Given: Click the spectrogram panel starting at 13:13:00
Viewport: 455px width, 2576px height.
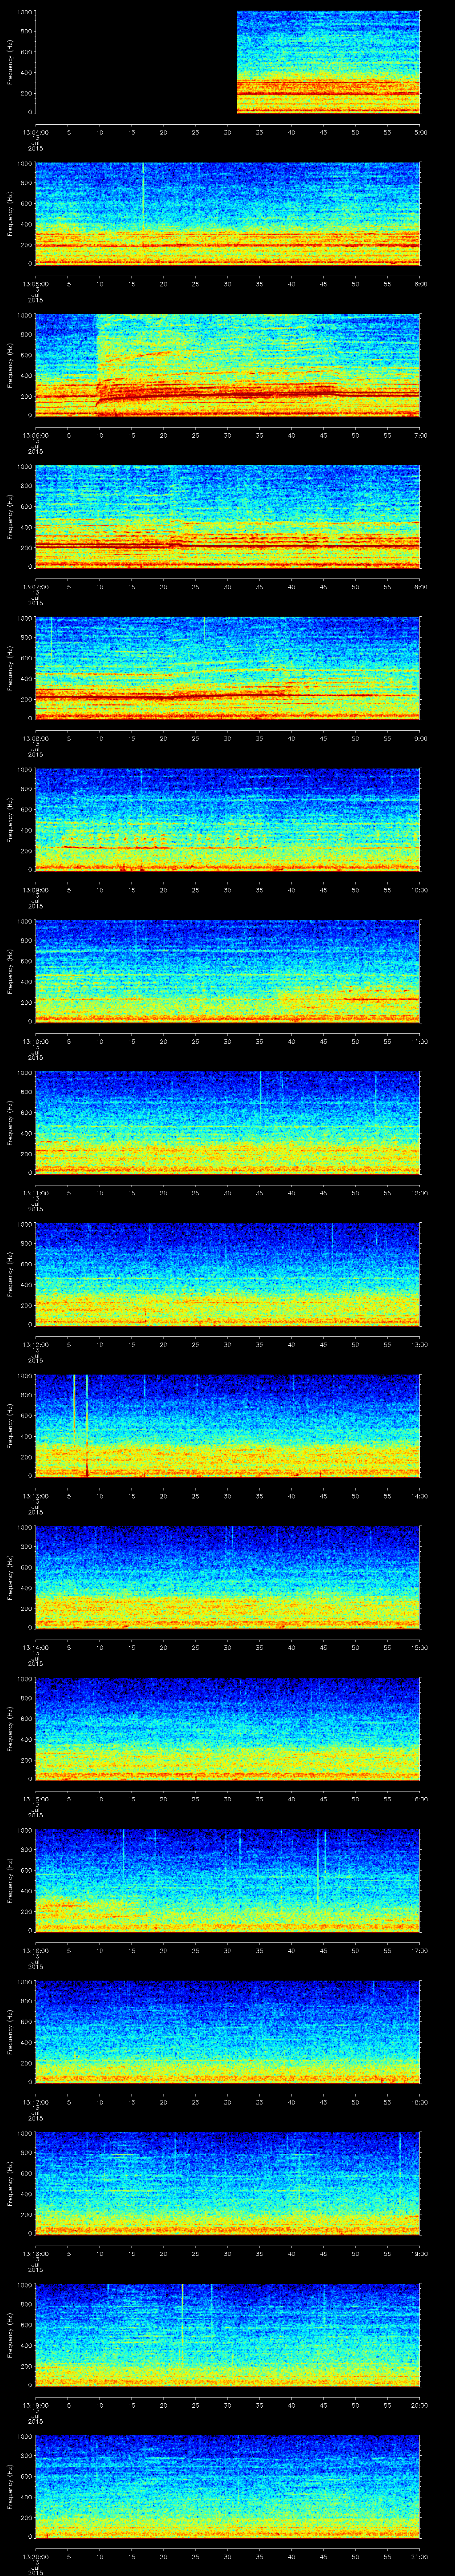Looking at the screenshot, I should coord(228,1425).
